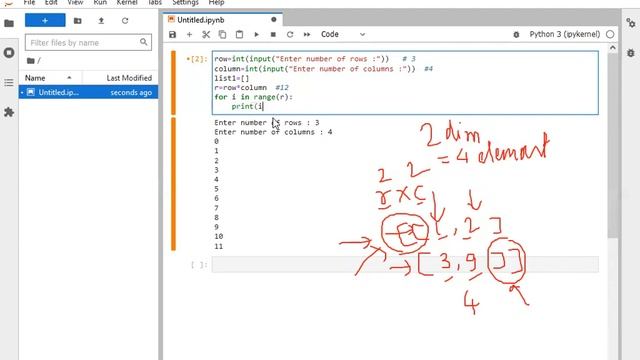Close the Untitled.ipynb tab via unsaved dot
640x360 pixels.
click(x=273, y=20)
